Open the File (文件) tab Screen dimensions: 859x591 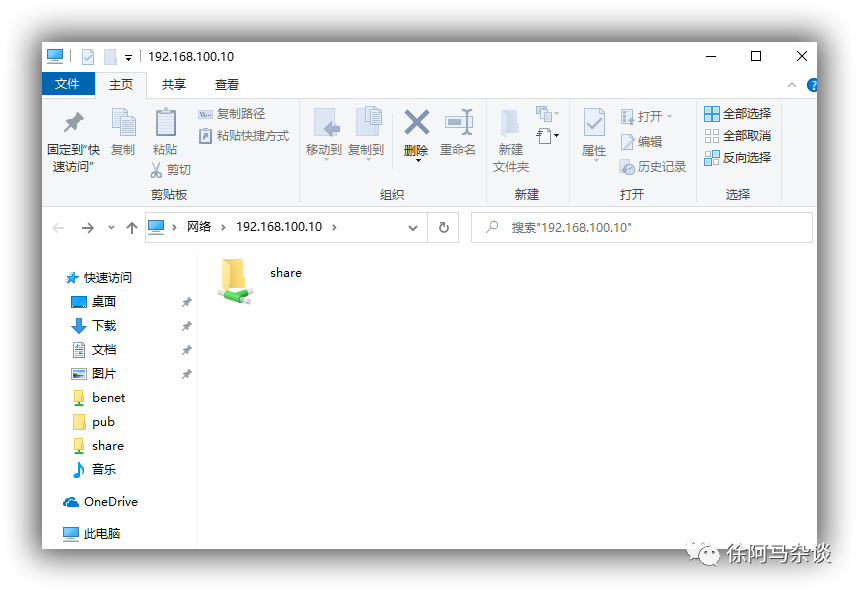click(68, 84)
